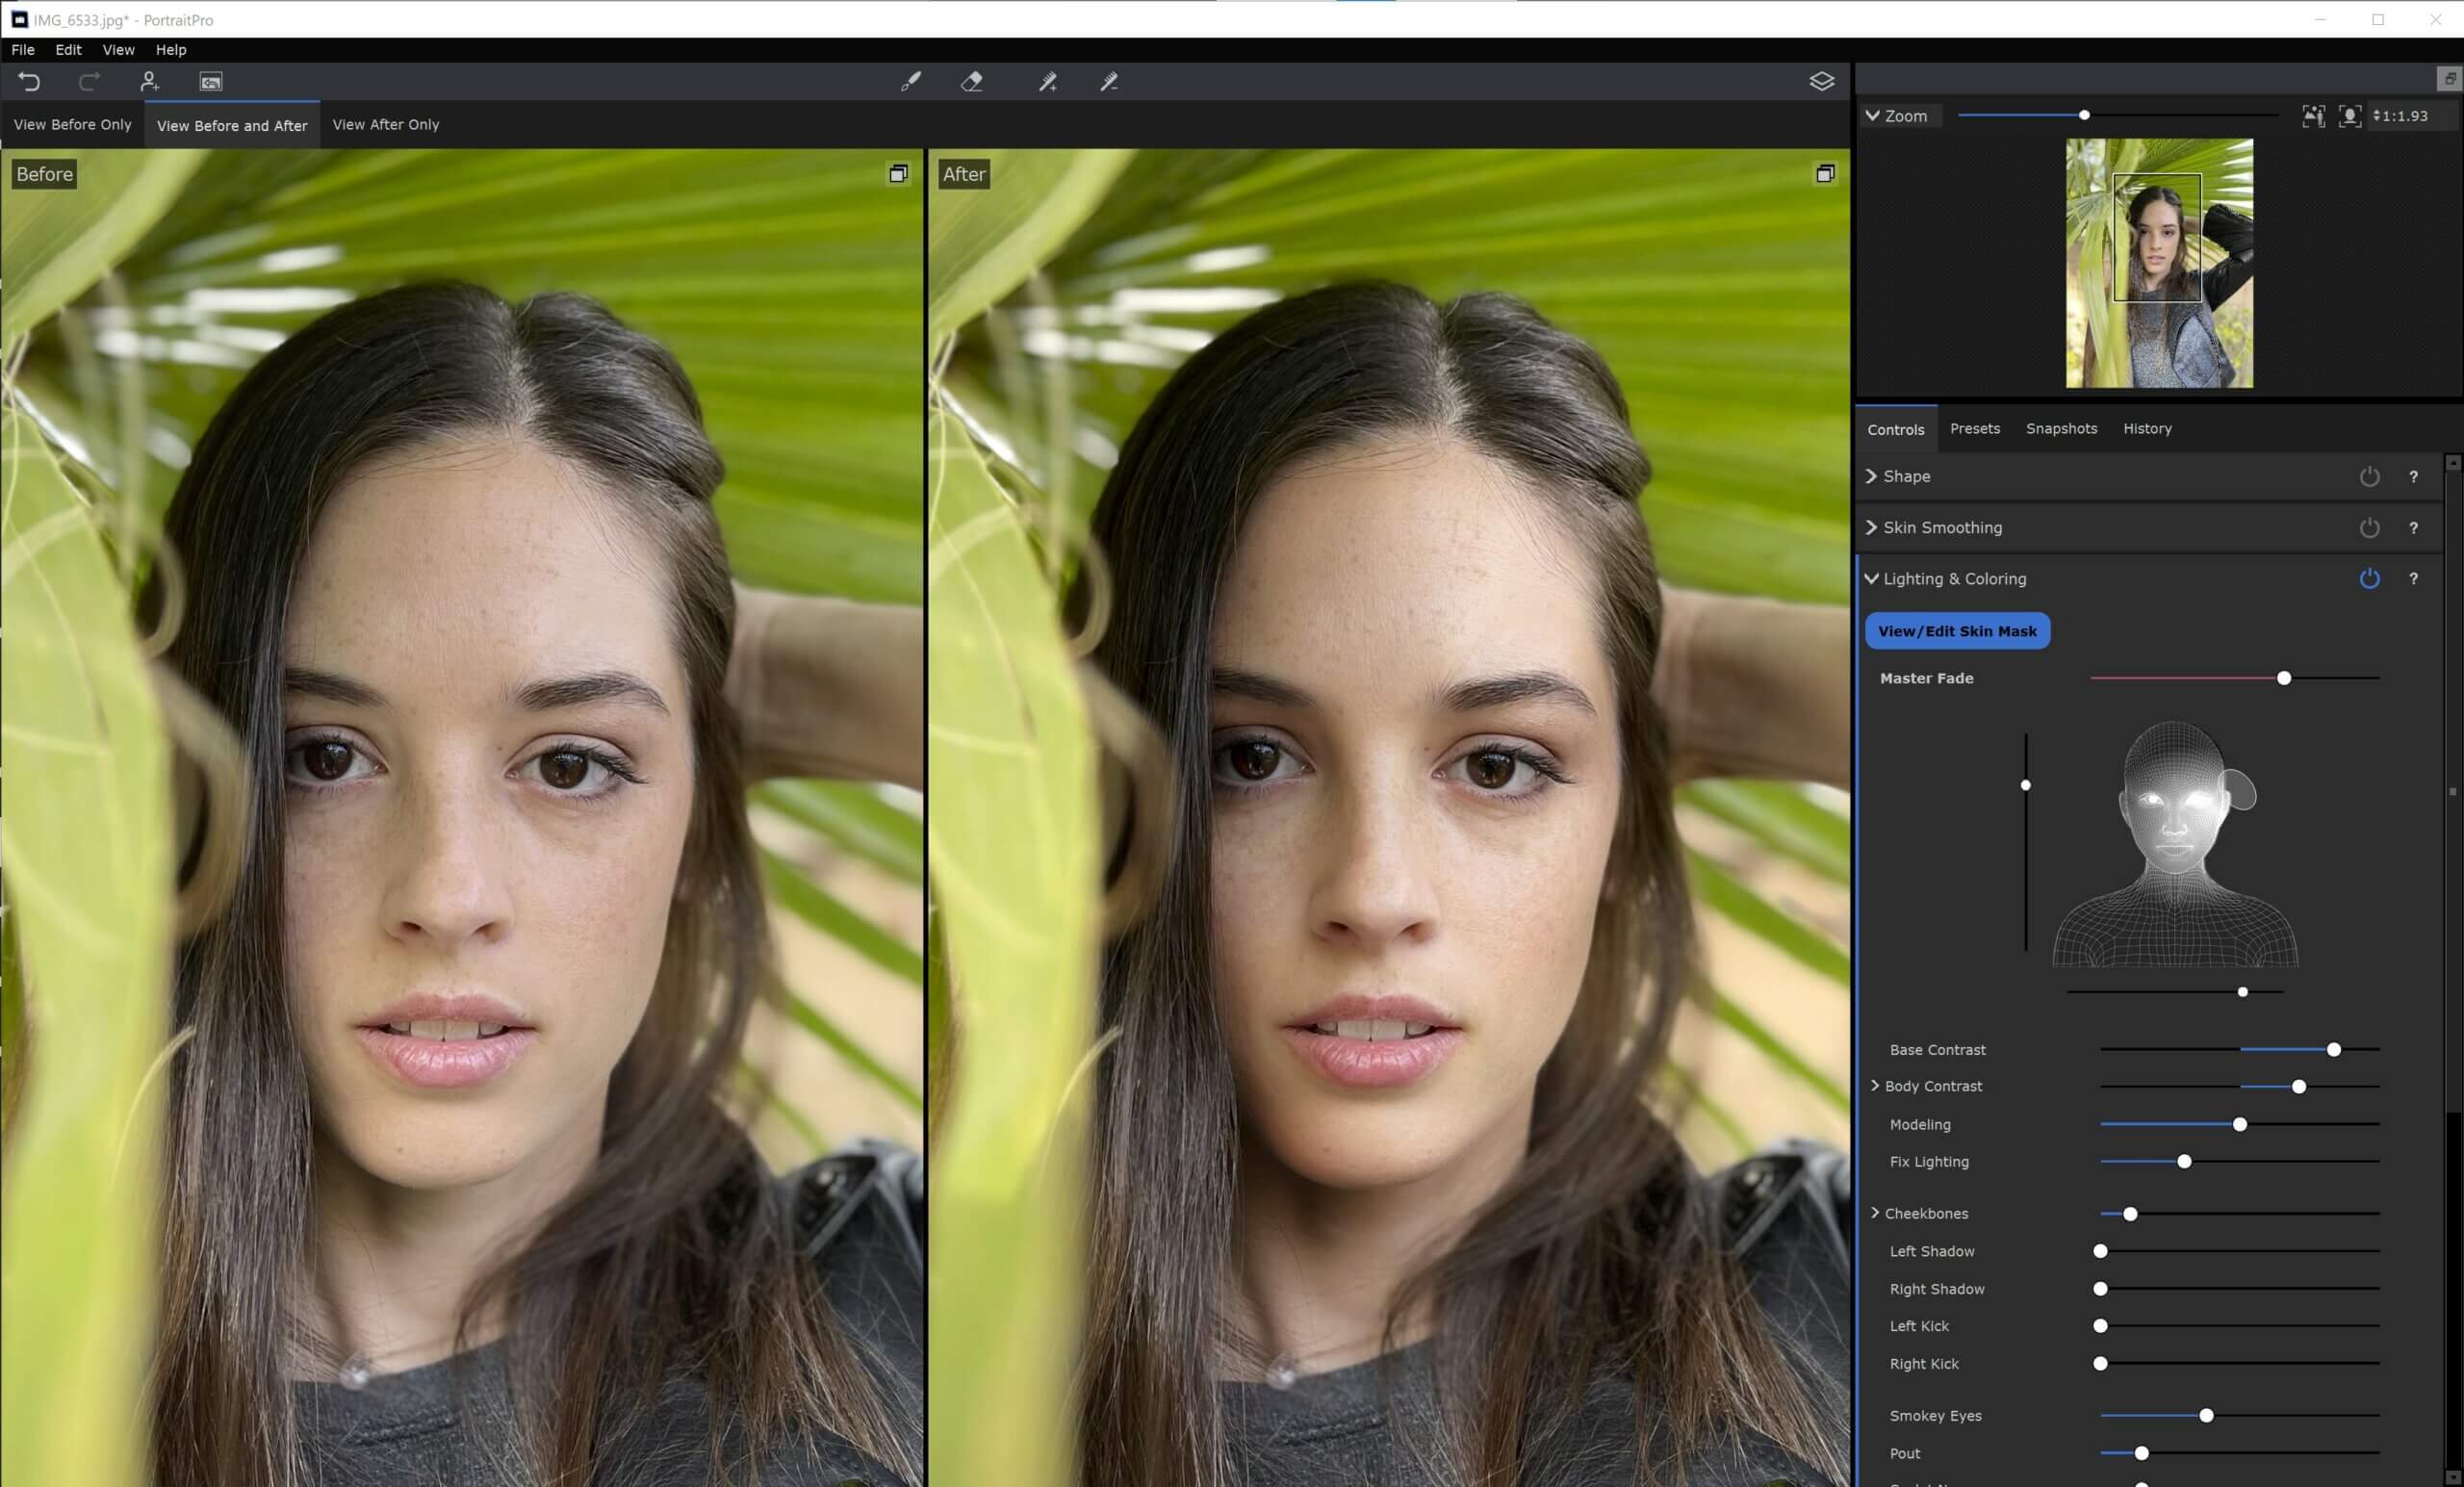Viewport: 2464px width, 1487px height.
Task: Expand the Shape section
Action: [1871, 477]
